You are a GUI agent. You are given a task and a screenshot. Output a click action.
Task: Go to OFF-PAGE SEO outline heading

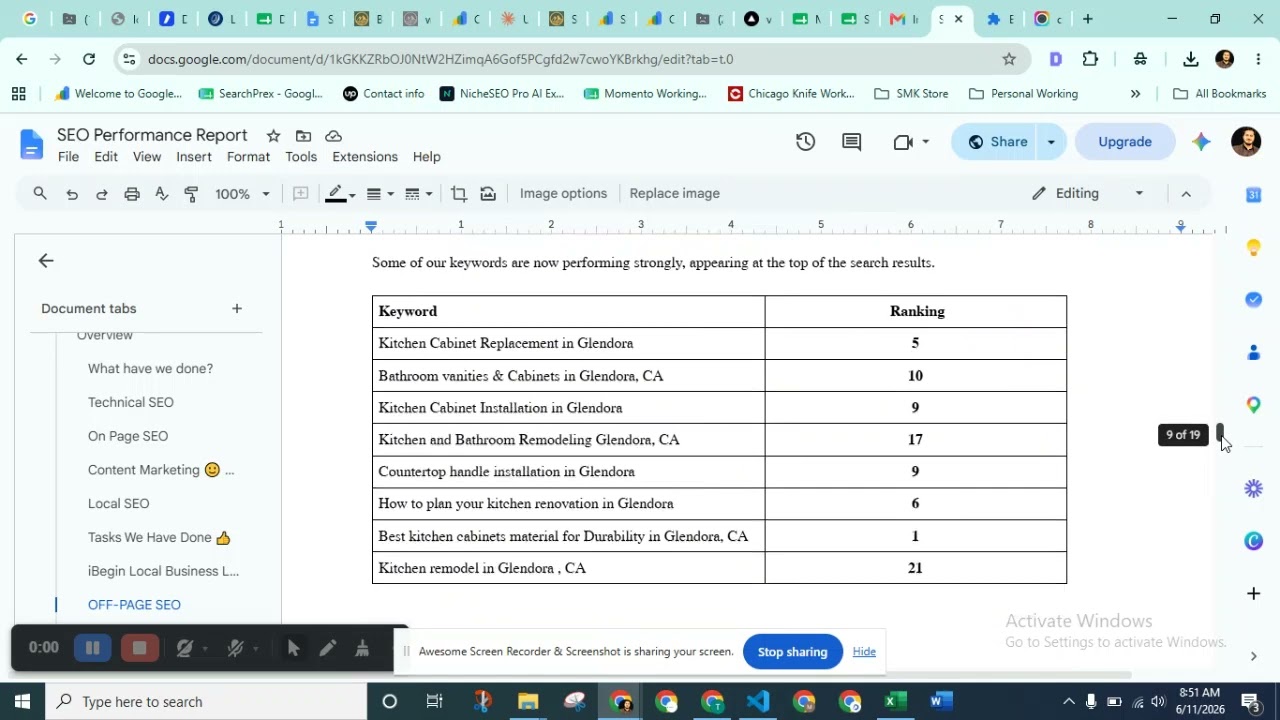tap(134, 605)
